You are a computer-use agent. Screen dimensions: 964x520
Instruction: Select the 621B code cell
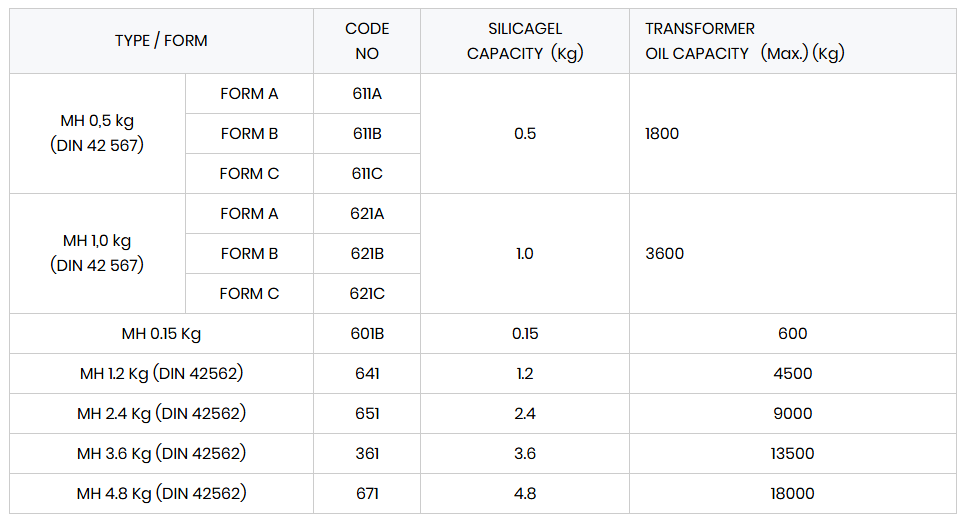click(367, 253)
